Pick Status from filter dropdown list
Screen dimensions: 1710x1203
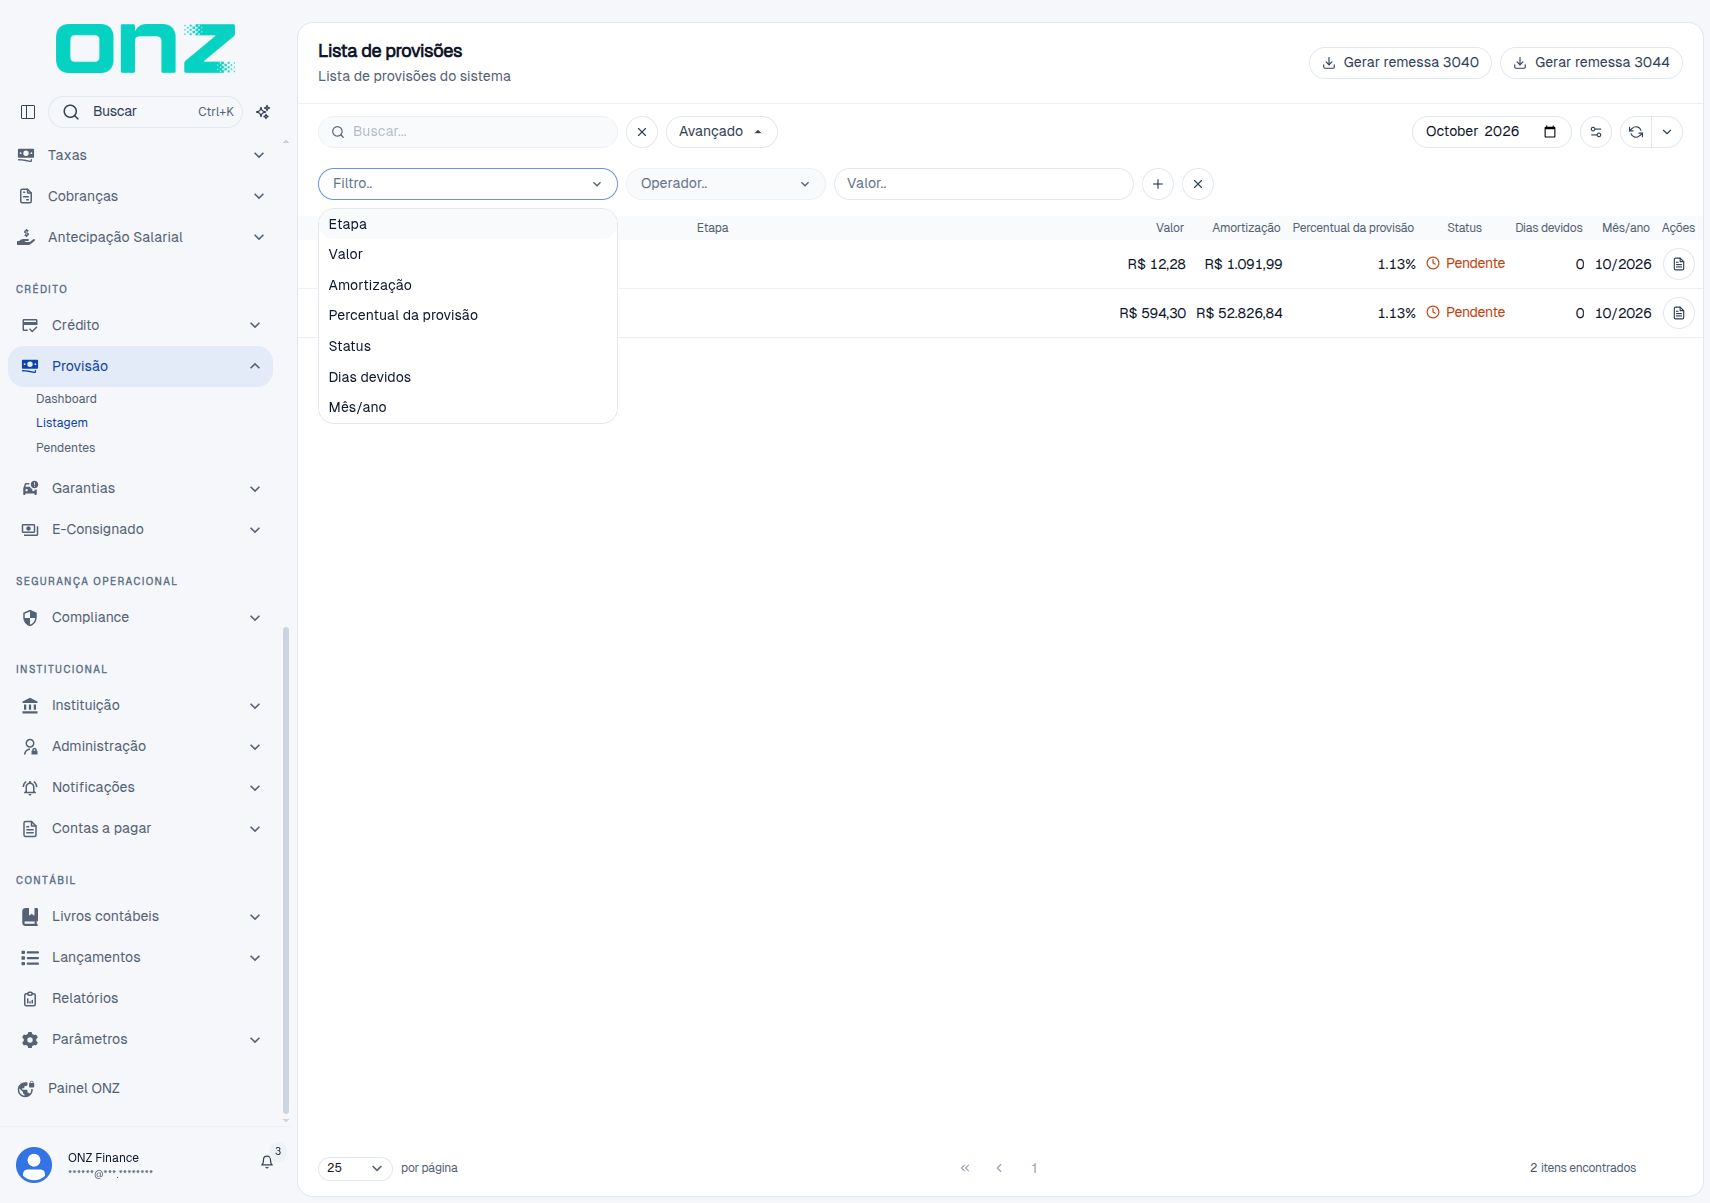point(467,346)
